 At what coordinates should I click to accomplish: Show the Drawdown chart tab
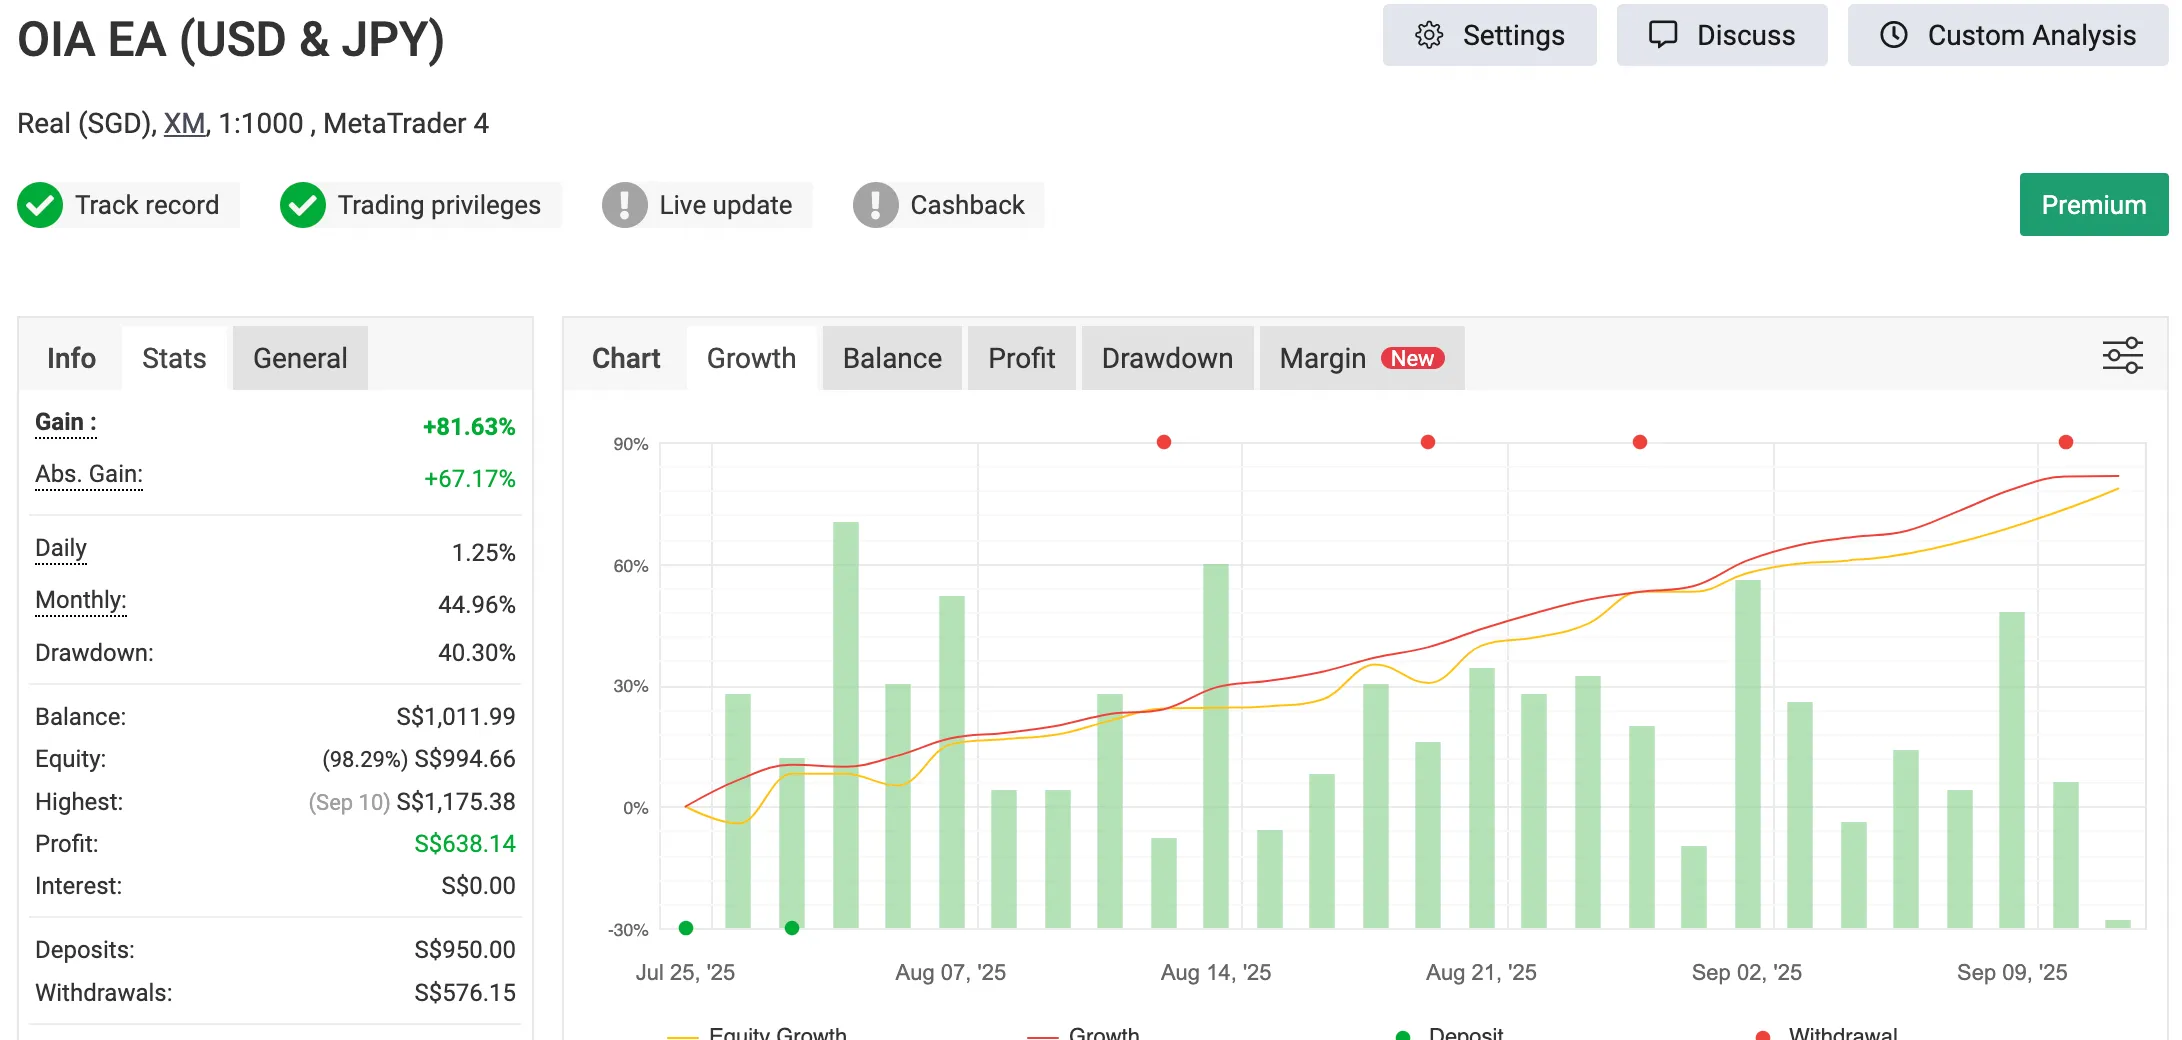1167,358
